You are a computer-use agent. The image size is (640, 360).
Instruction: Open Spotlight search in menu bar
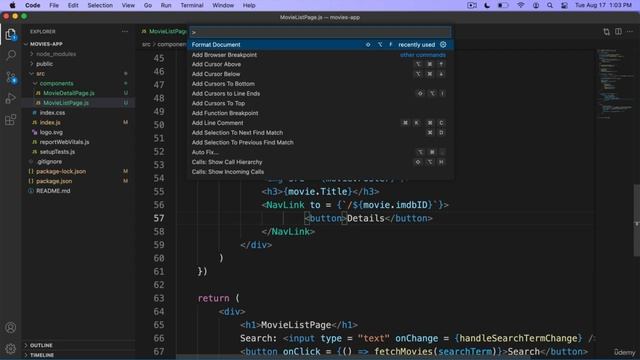point(550,5)
